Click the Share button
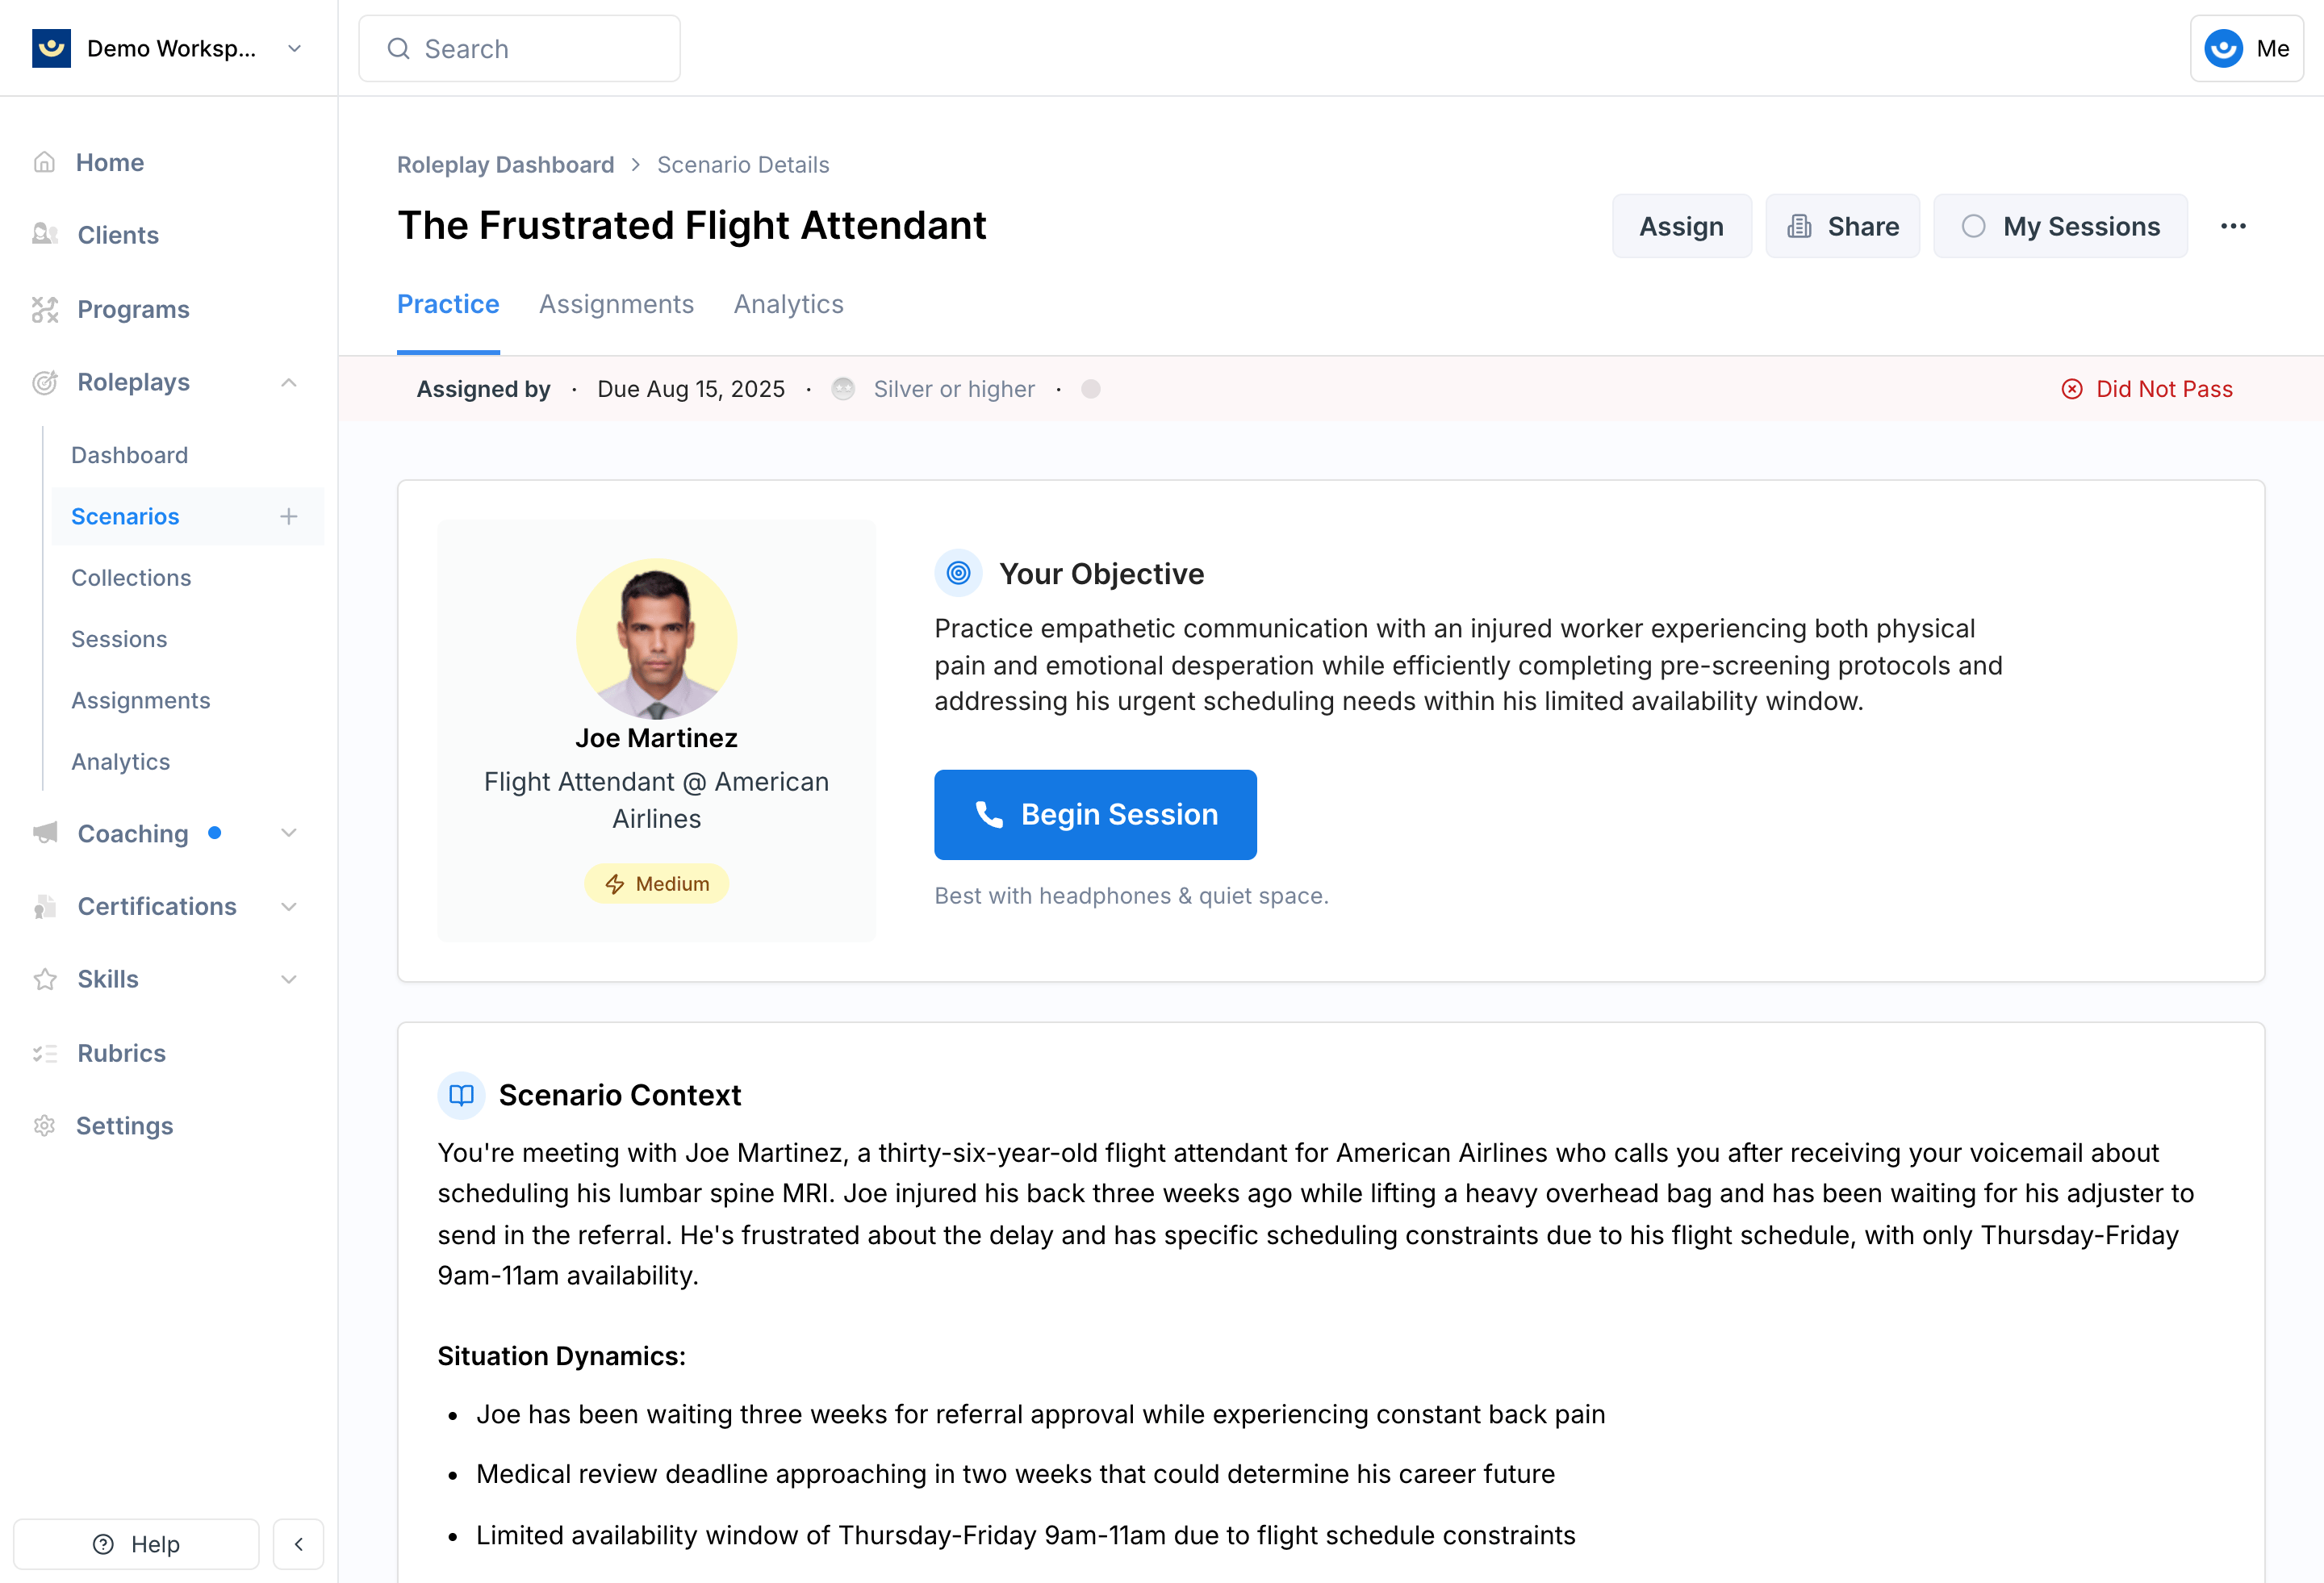The width and height of the screenshot is (2324, 1583). pos(1842,226)
